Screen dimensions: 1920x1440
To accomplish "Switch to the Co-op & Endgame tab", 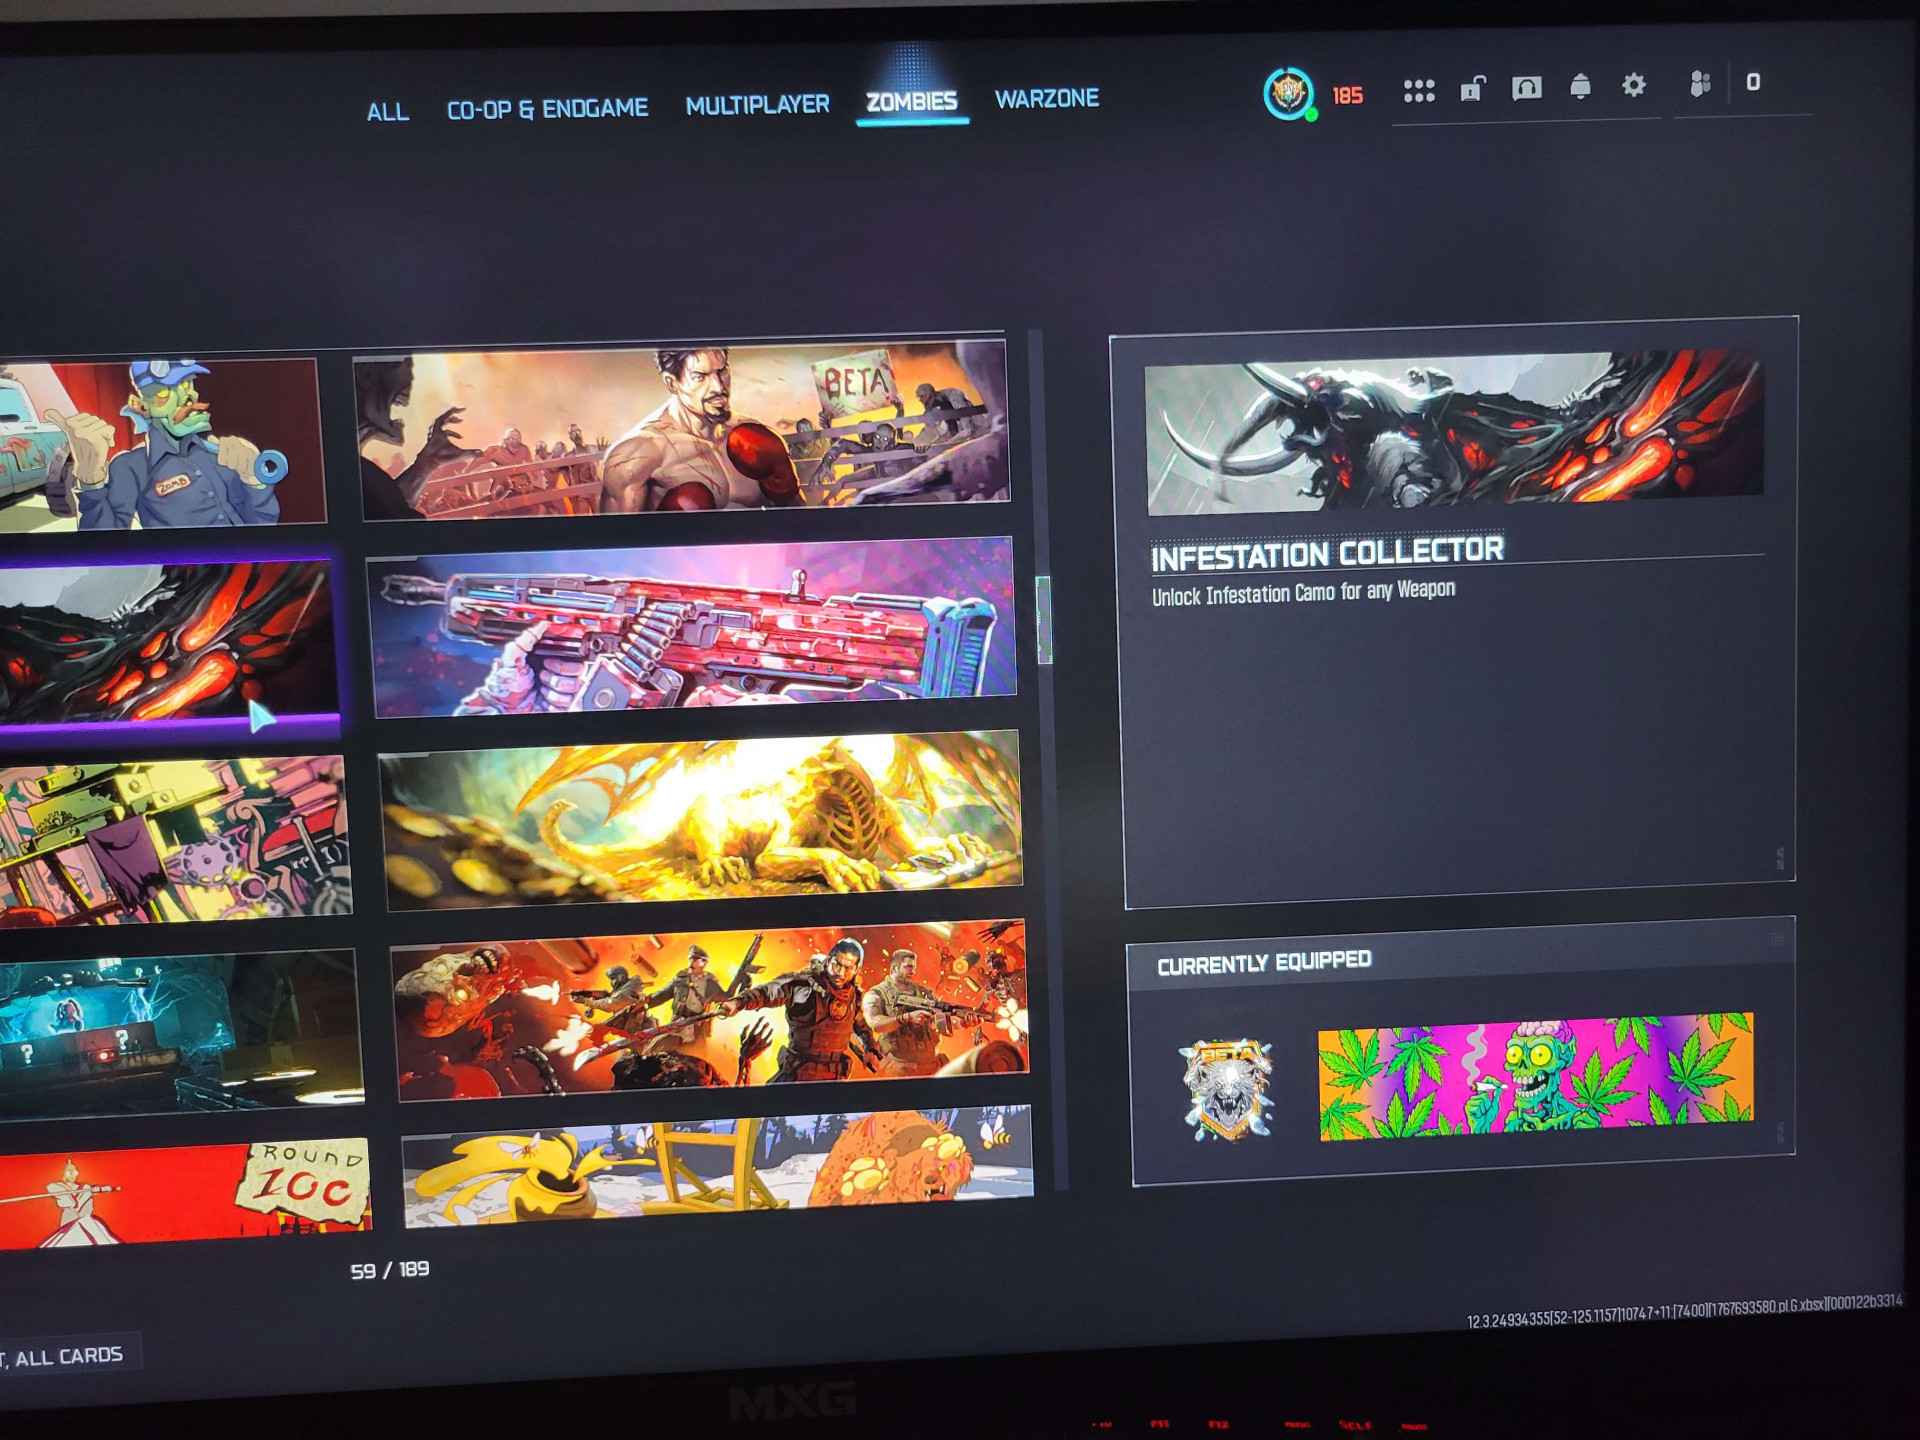I will pos(547,108).
